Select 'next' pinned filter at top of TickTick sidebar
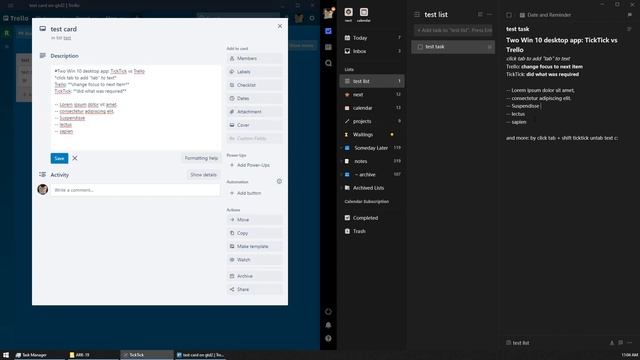Viewport: 640px width, 360px height. tap(348, 14)
